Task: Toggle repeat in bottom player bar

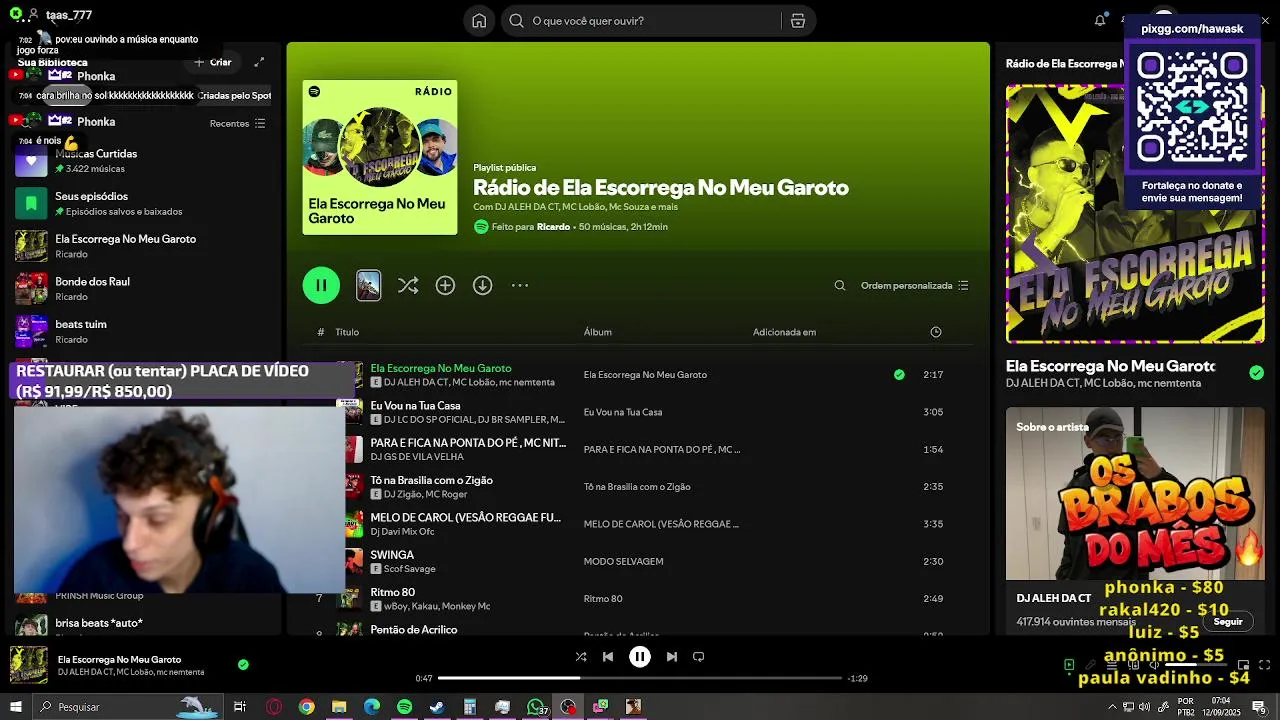Action: click(699, 657)
